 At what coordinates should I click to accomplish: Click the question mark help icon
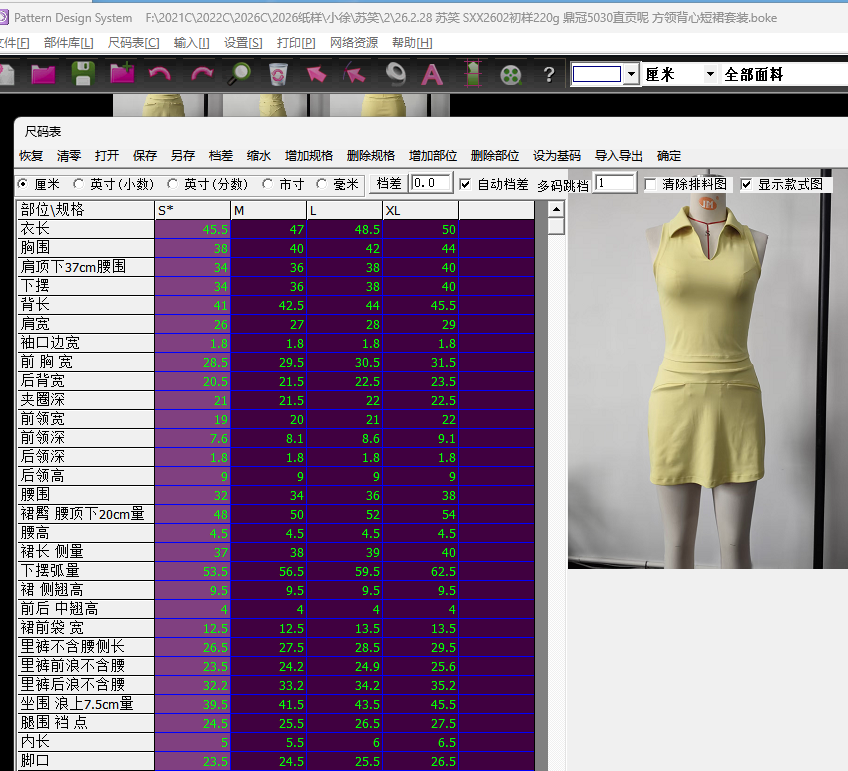548,75
